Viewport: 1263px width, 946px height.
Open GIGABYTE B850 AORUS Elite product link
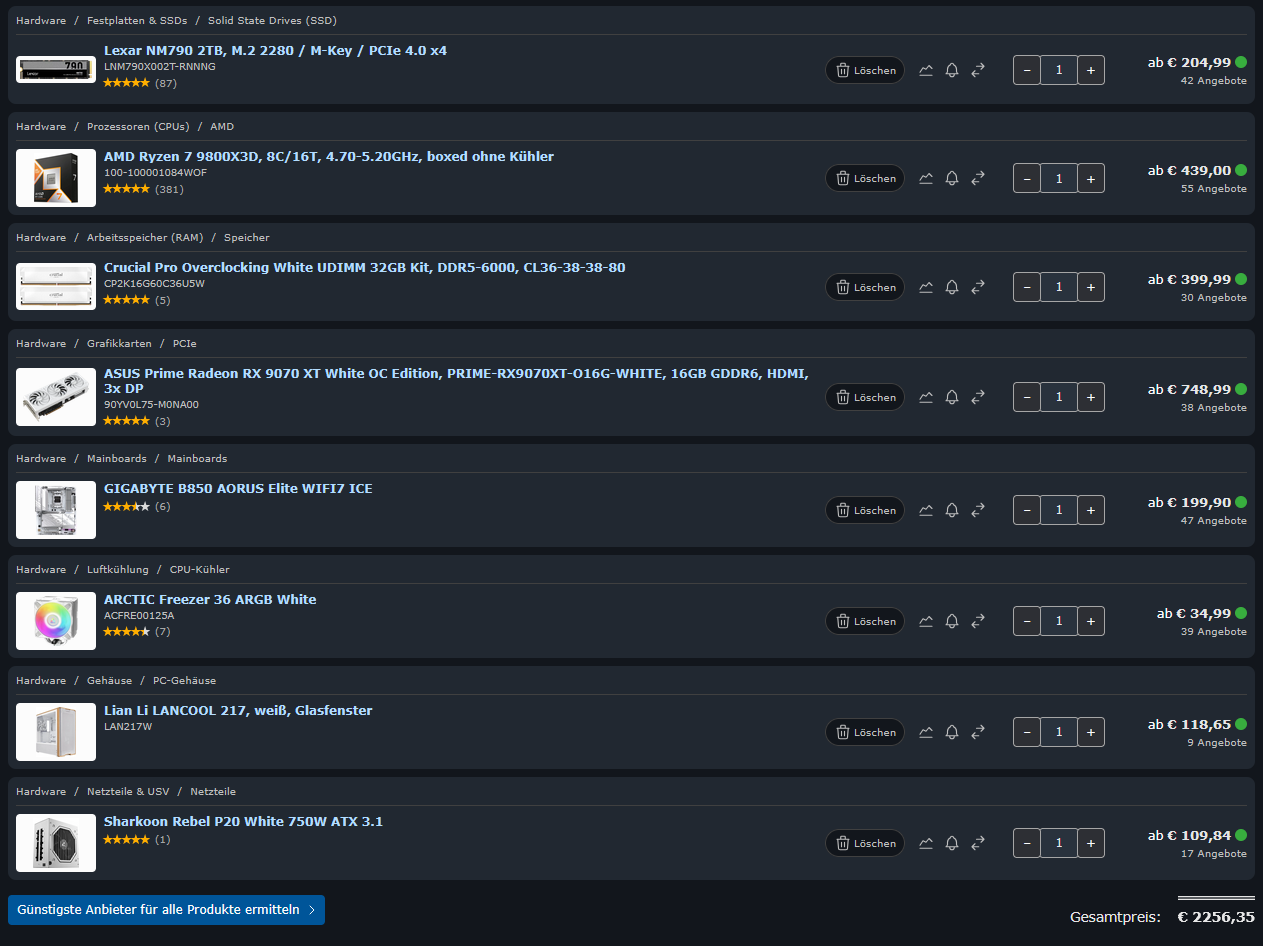(238, 489)
